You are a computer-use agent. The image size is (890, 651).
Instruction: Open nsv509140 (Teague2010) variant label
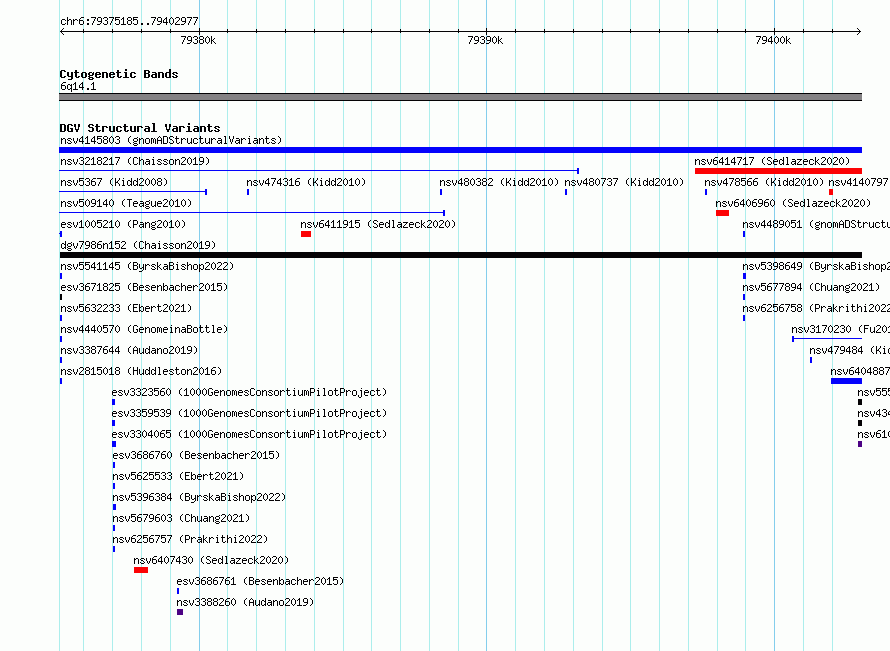coord(126,203)
